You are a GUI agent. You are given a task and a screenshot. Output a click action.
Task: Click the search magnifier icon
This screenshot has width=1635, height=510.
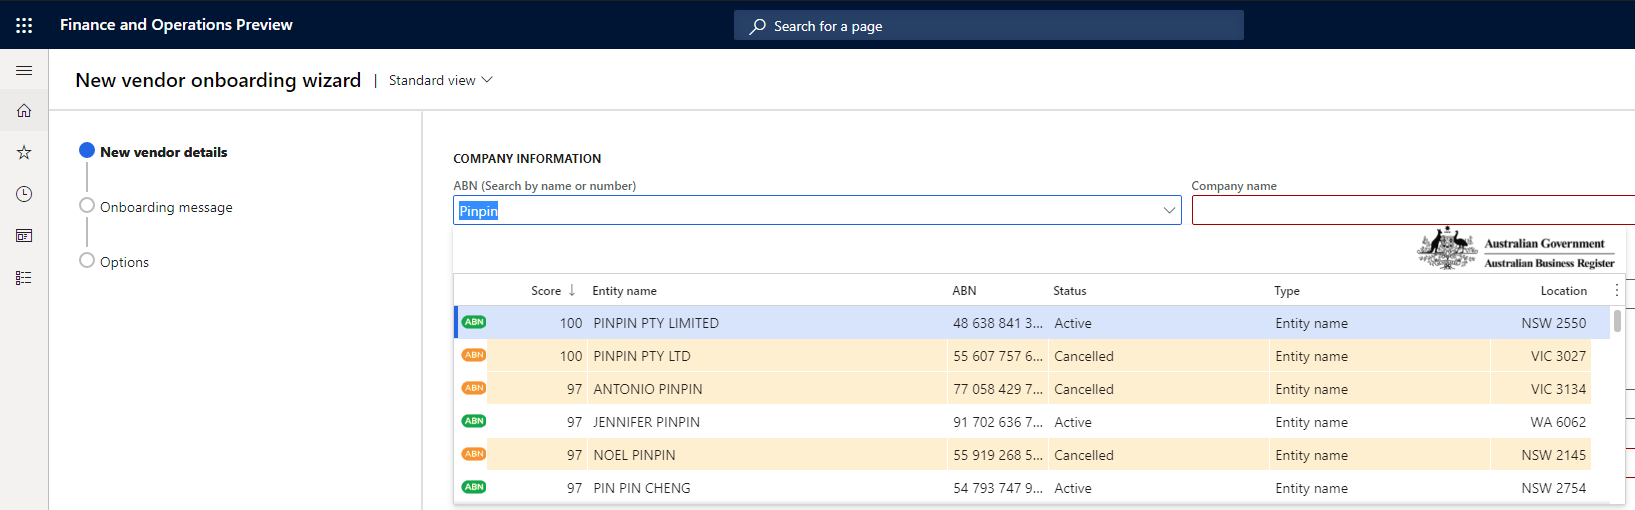point(758,26)
